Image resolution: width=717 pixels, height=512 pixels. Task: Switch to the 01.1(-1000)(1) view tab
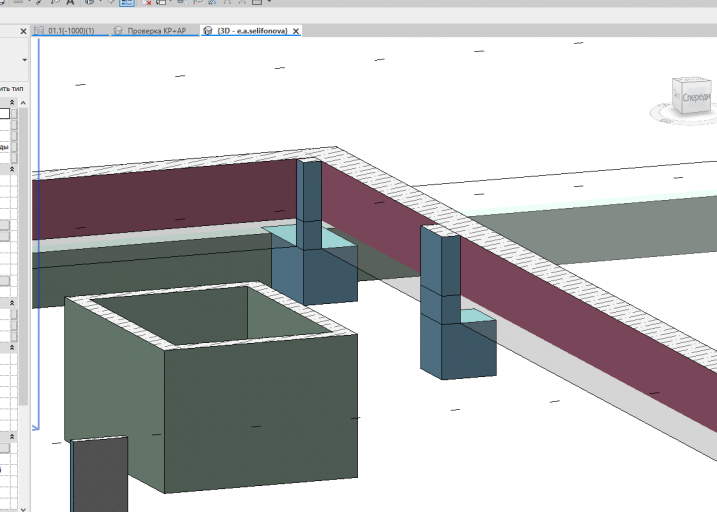(71, 31)
